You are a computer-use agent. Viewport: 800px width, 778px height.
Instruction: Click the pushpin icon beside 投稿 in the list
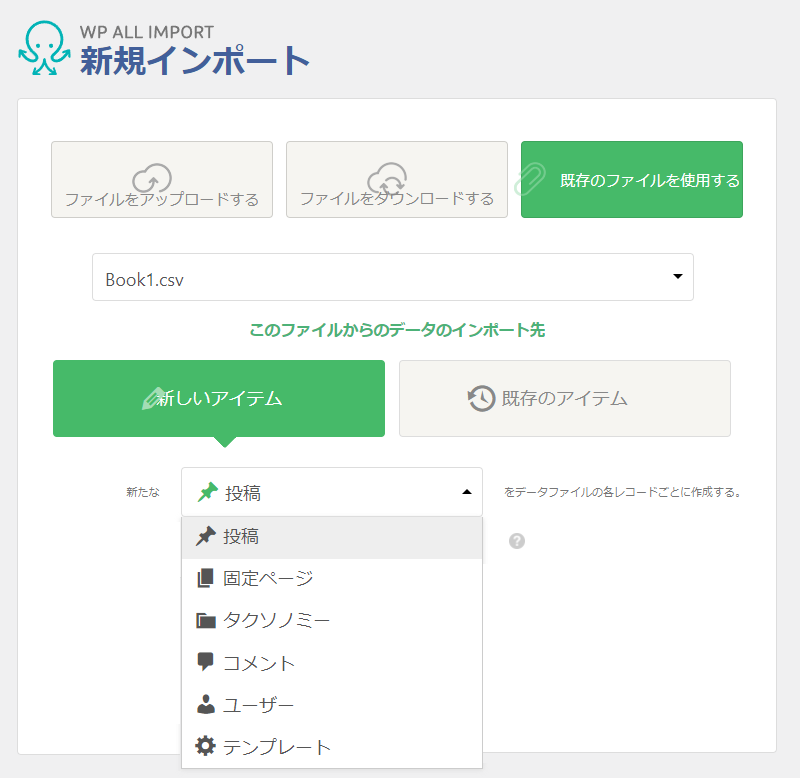coord(206,536)
